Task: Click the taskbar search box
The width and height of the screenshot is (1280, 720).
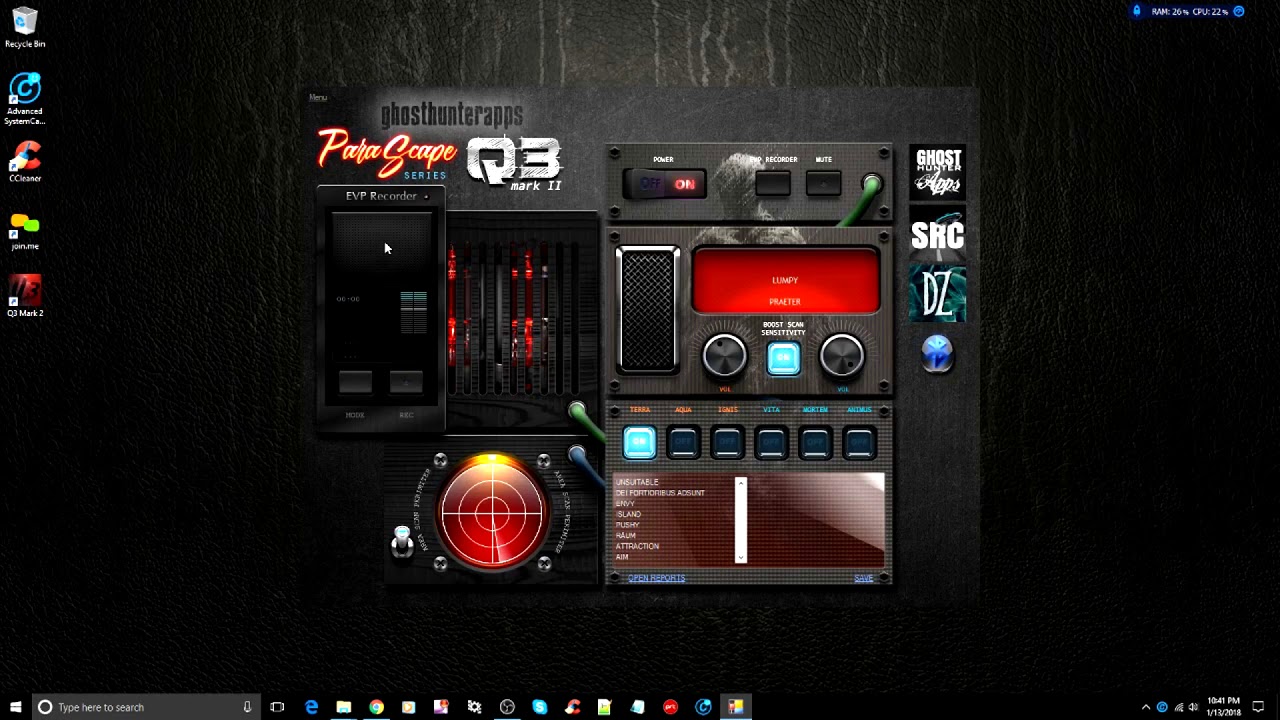Action: [145, 707]
